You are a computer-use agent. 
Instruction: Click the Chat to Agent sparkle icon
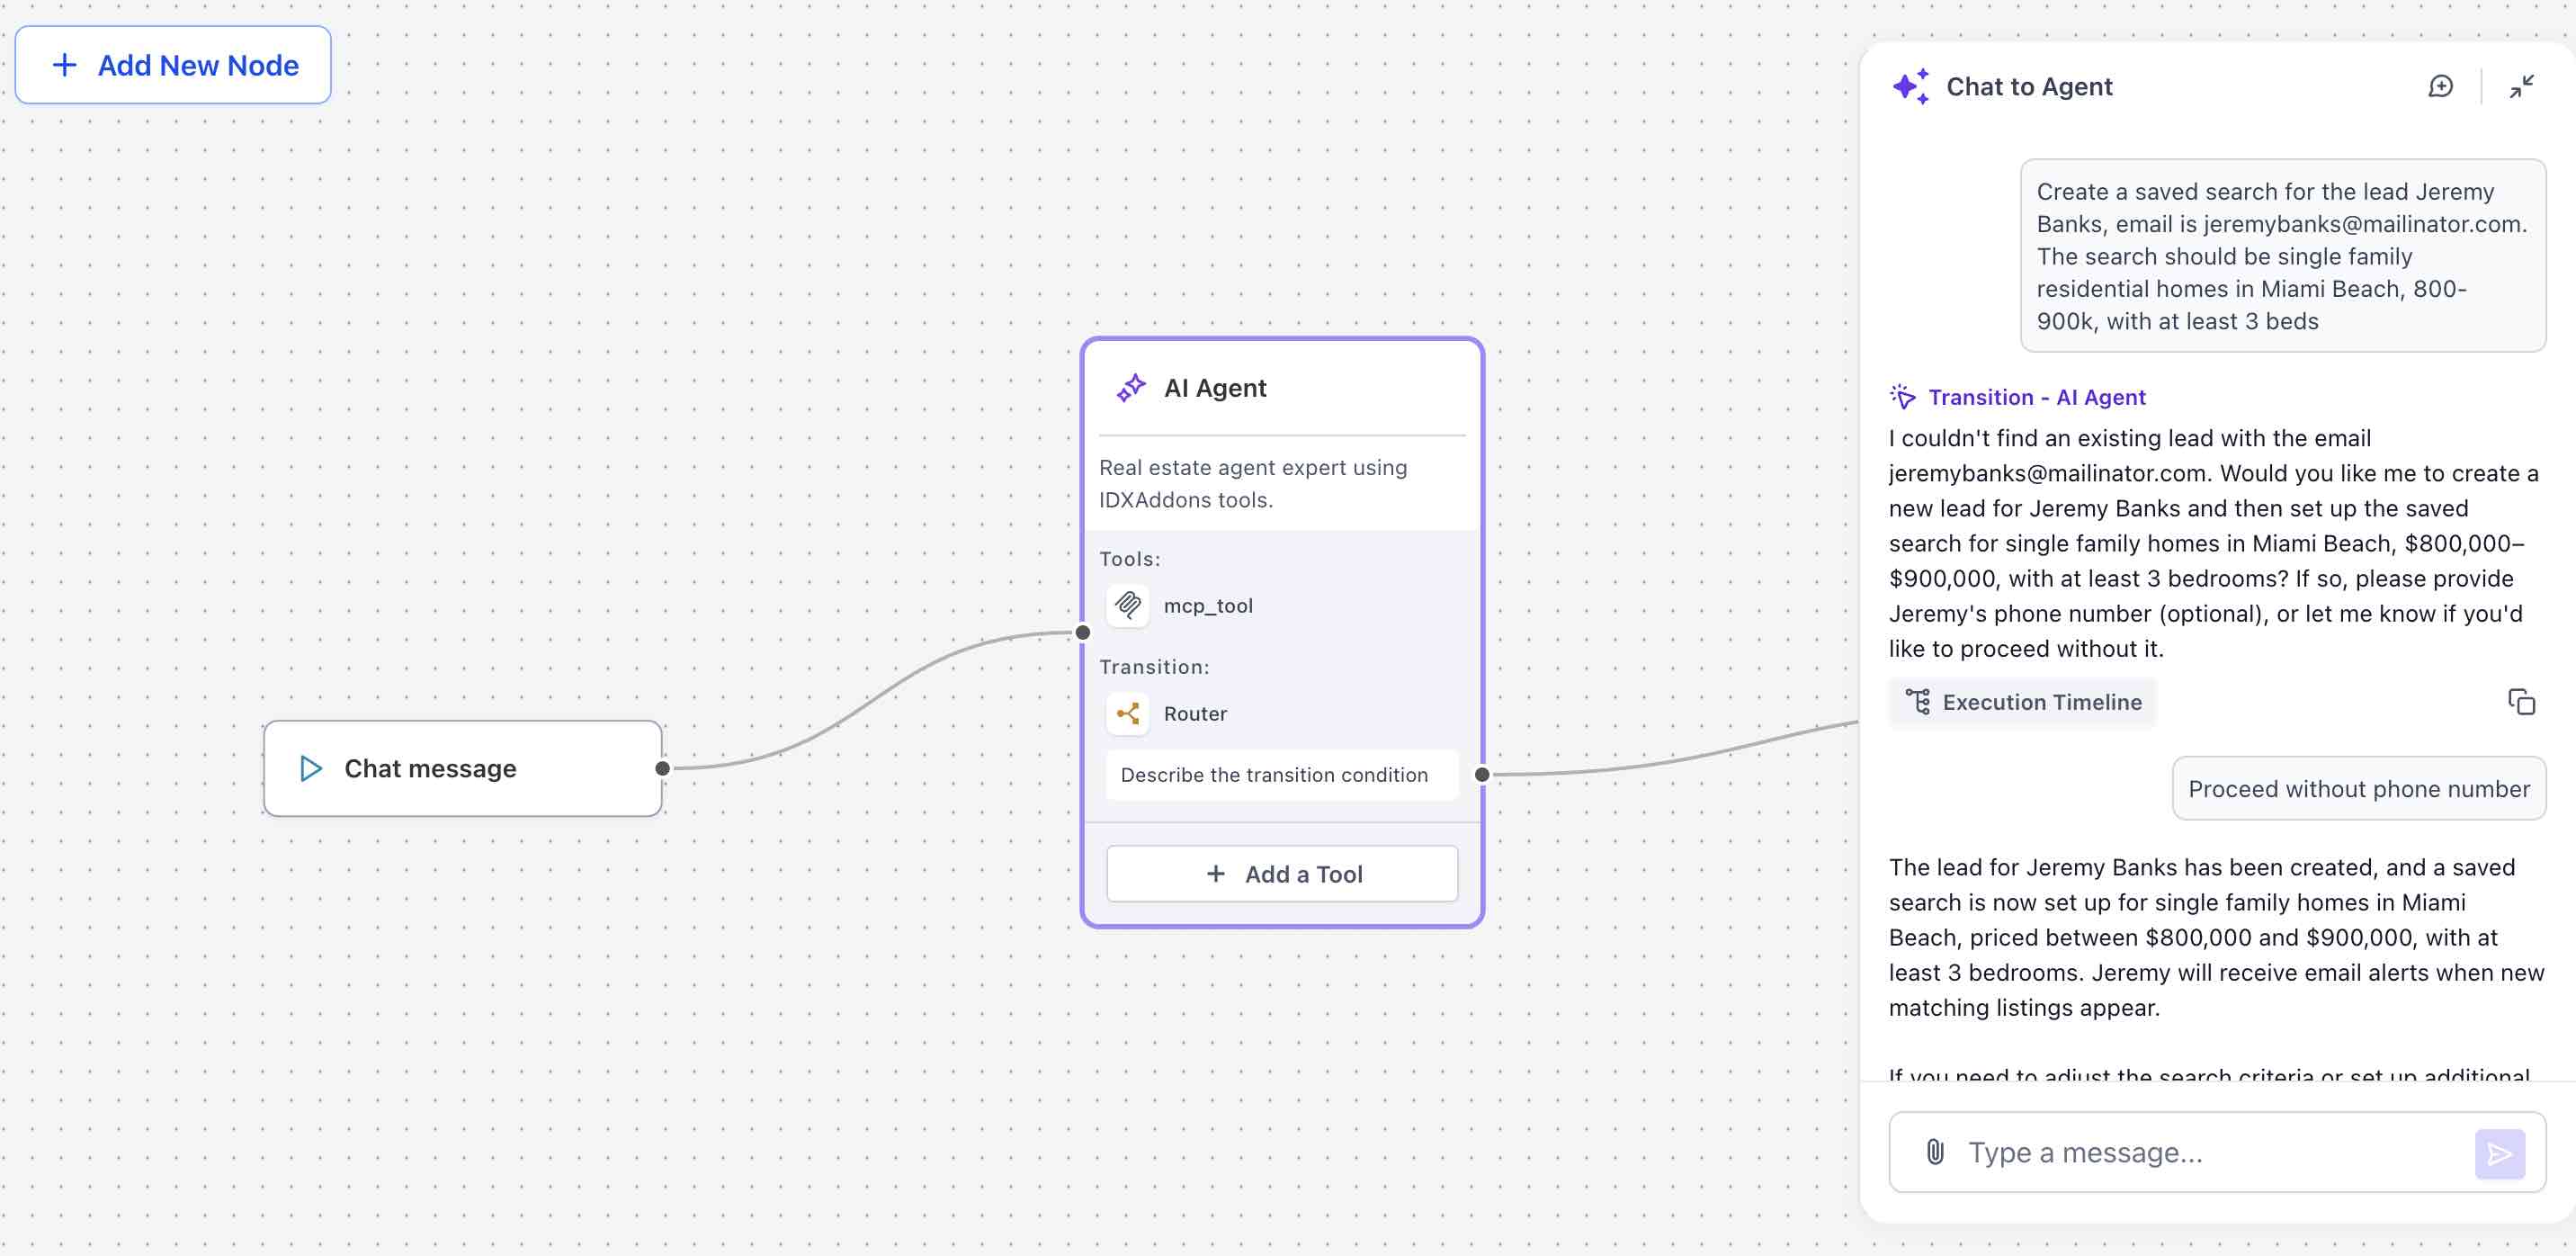[1910, 87]
